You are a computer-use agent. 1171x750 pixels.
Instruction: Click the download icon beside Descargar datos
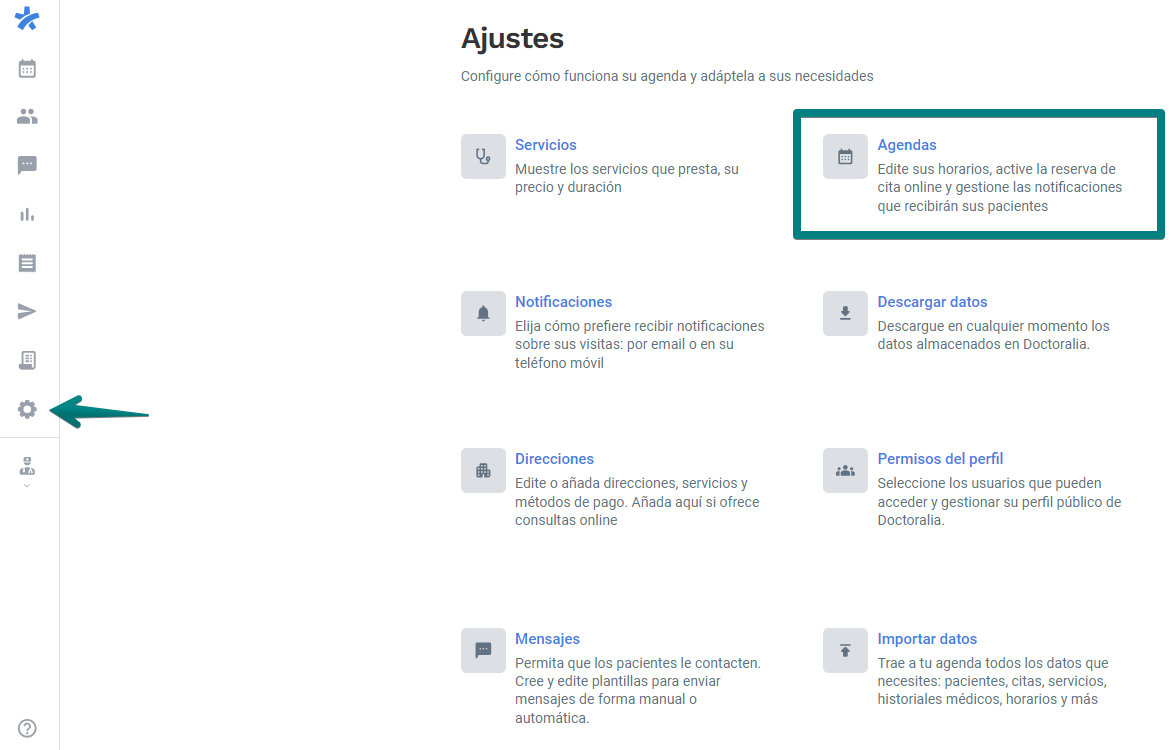click(x=845, y=313)
